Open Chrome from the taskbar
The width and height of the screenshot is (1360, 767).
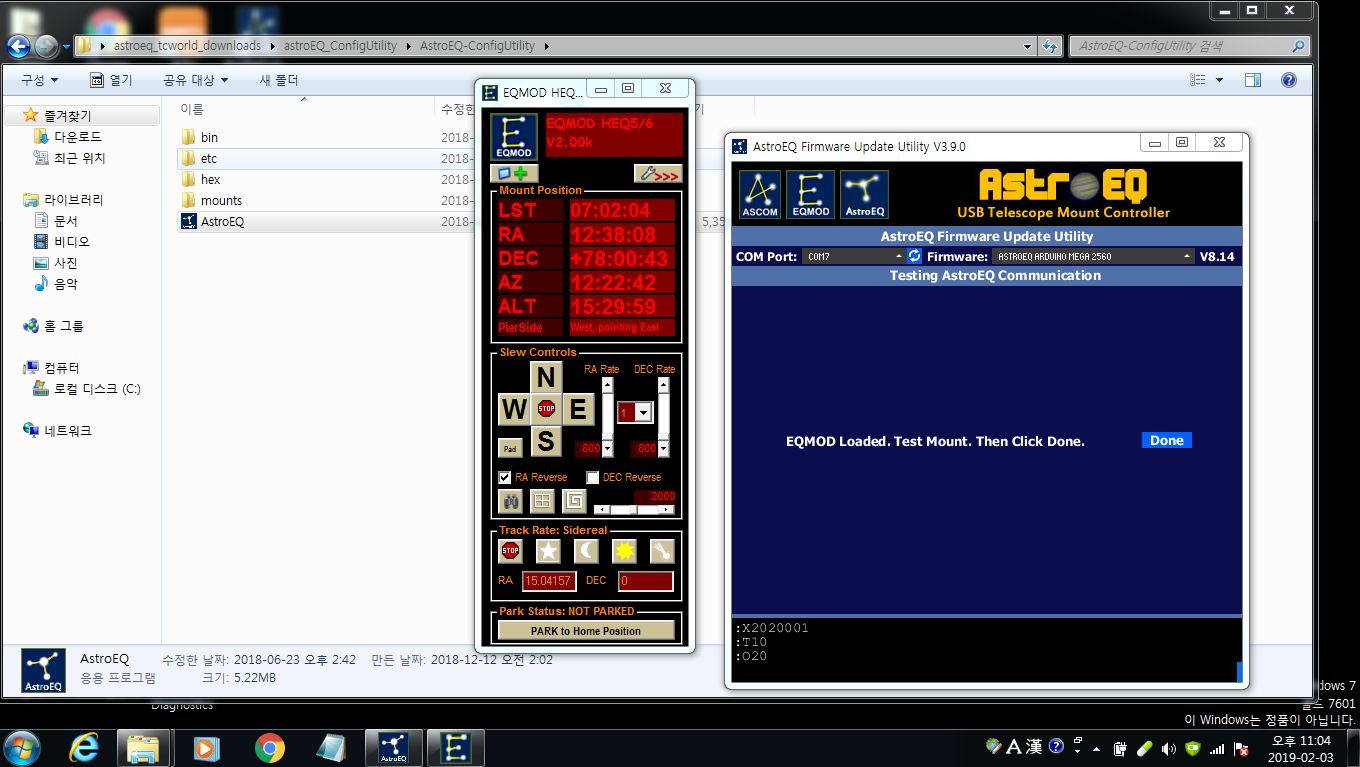pyautogui.click(x=269, y=747)
